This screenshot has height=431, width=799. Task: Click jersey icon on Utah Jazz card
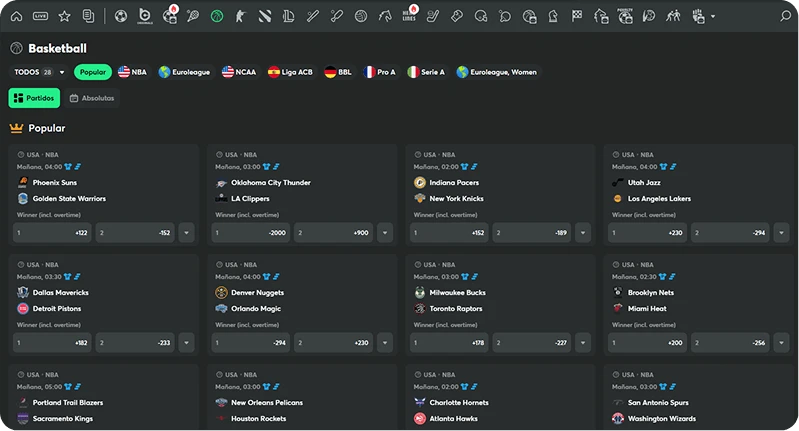tap(663, 167)
